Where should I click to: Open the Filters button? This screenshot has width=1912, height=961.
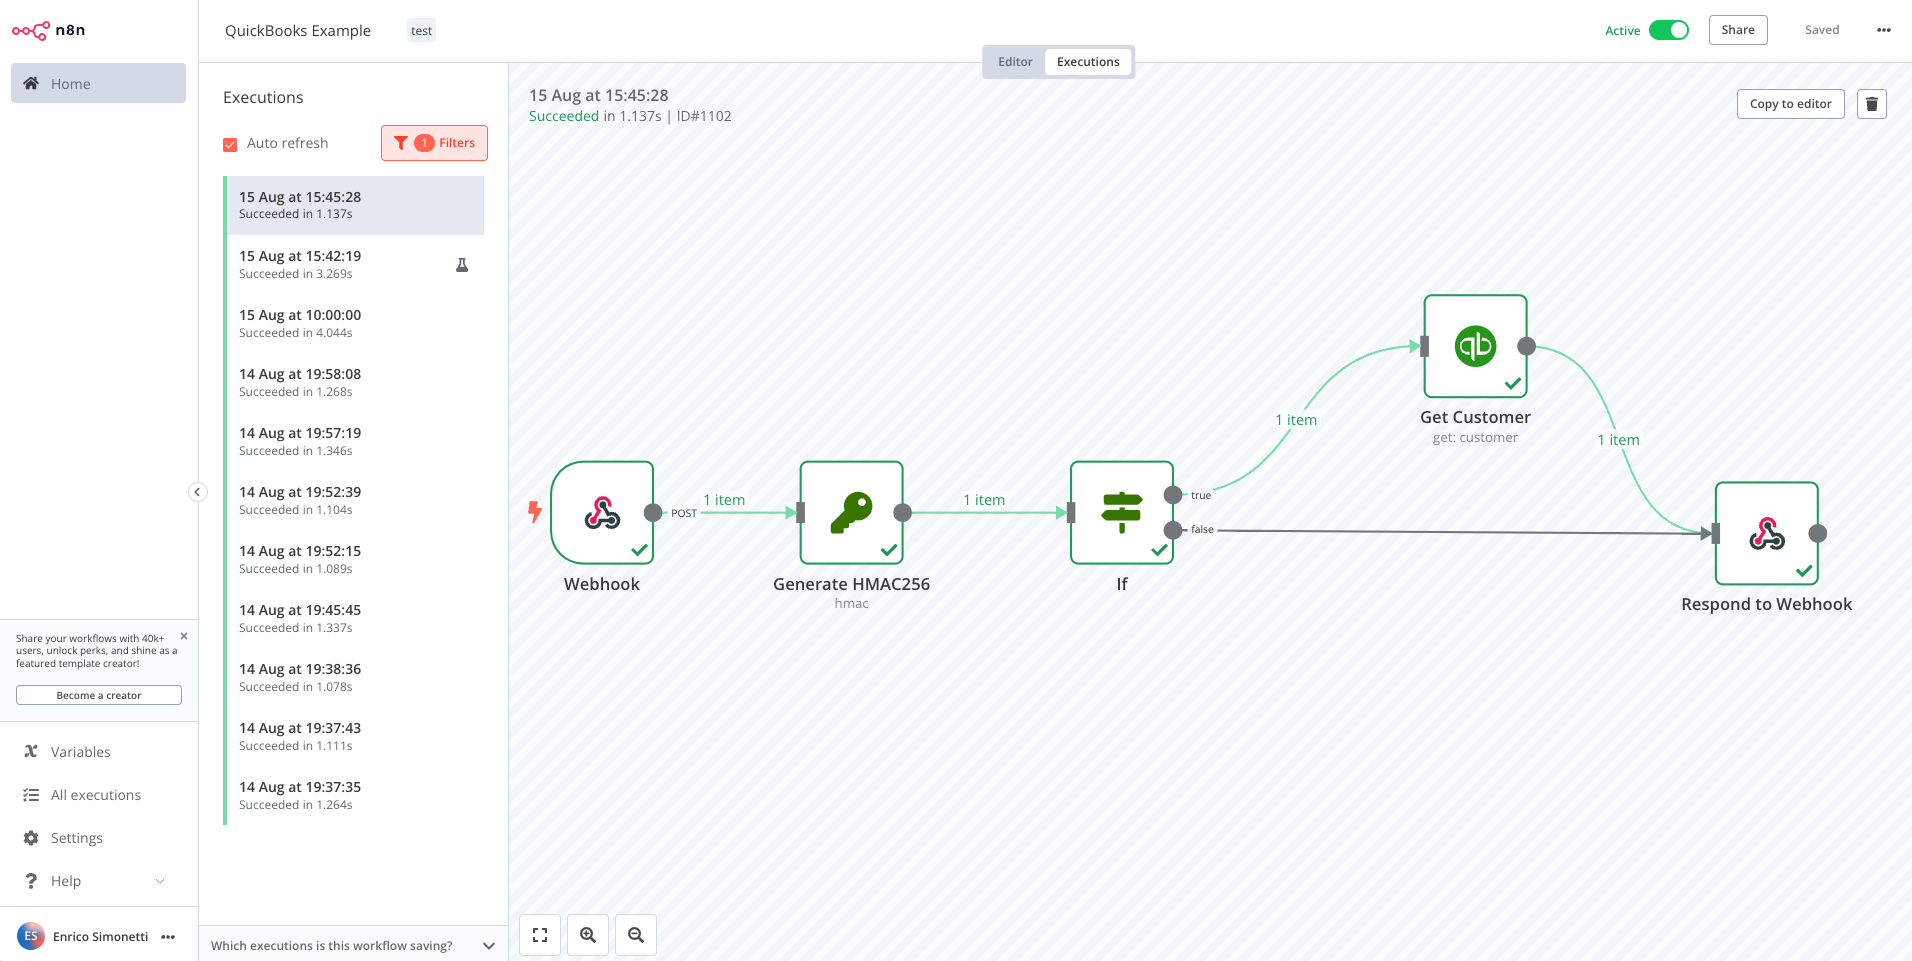pyautogui.click(x=434, y=143)
